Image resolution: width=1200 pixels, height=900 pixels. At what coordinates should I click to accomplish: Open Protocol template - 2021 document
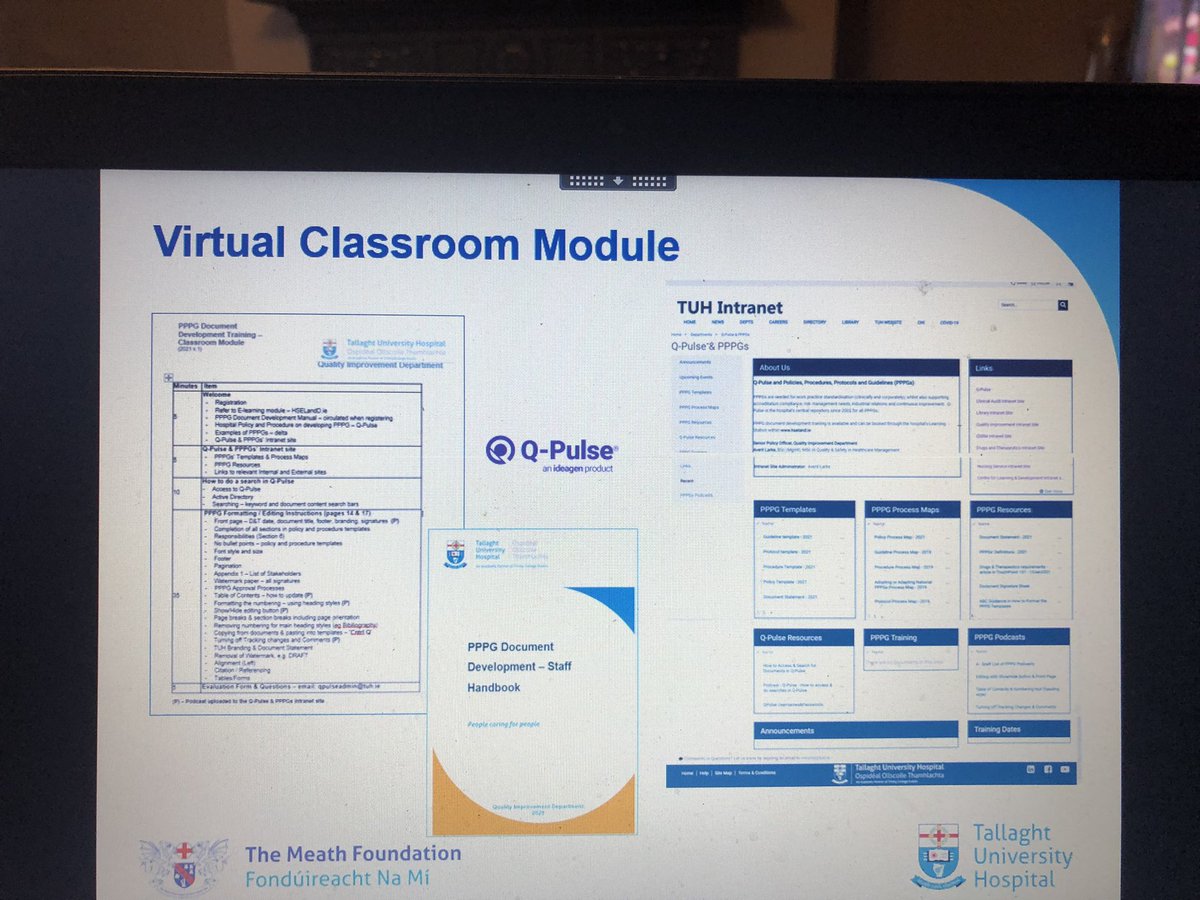coord(786,552)
